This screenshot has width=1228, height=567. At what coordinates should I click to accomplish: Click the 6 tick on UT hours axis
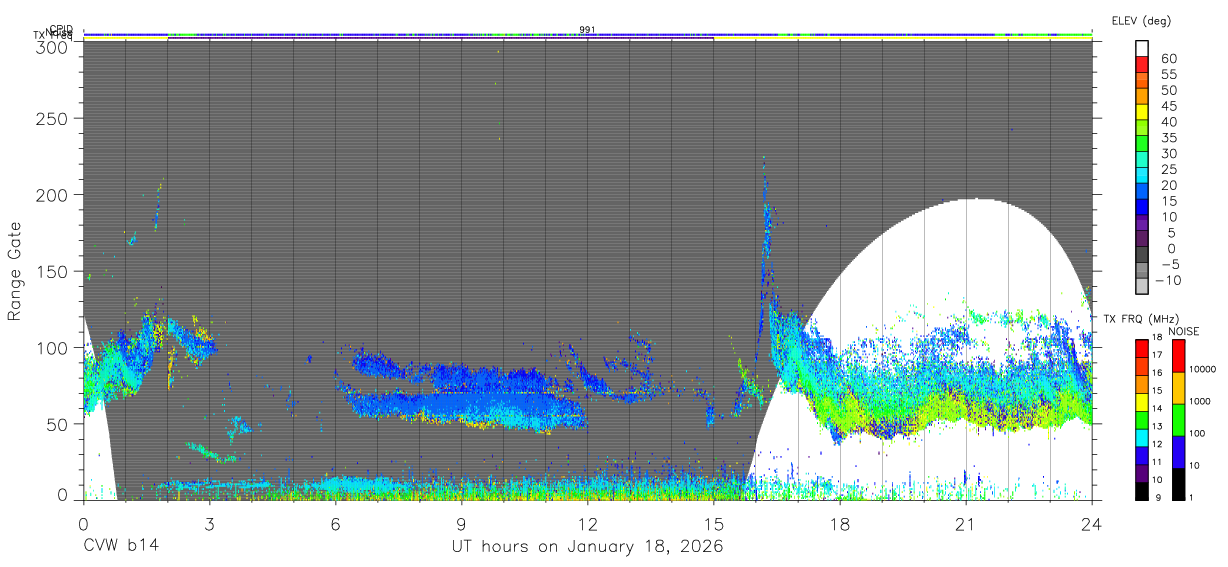pyautogui.click(x=335, y=523)
